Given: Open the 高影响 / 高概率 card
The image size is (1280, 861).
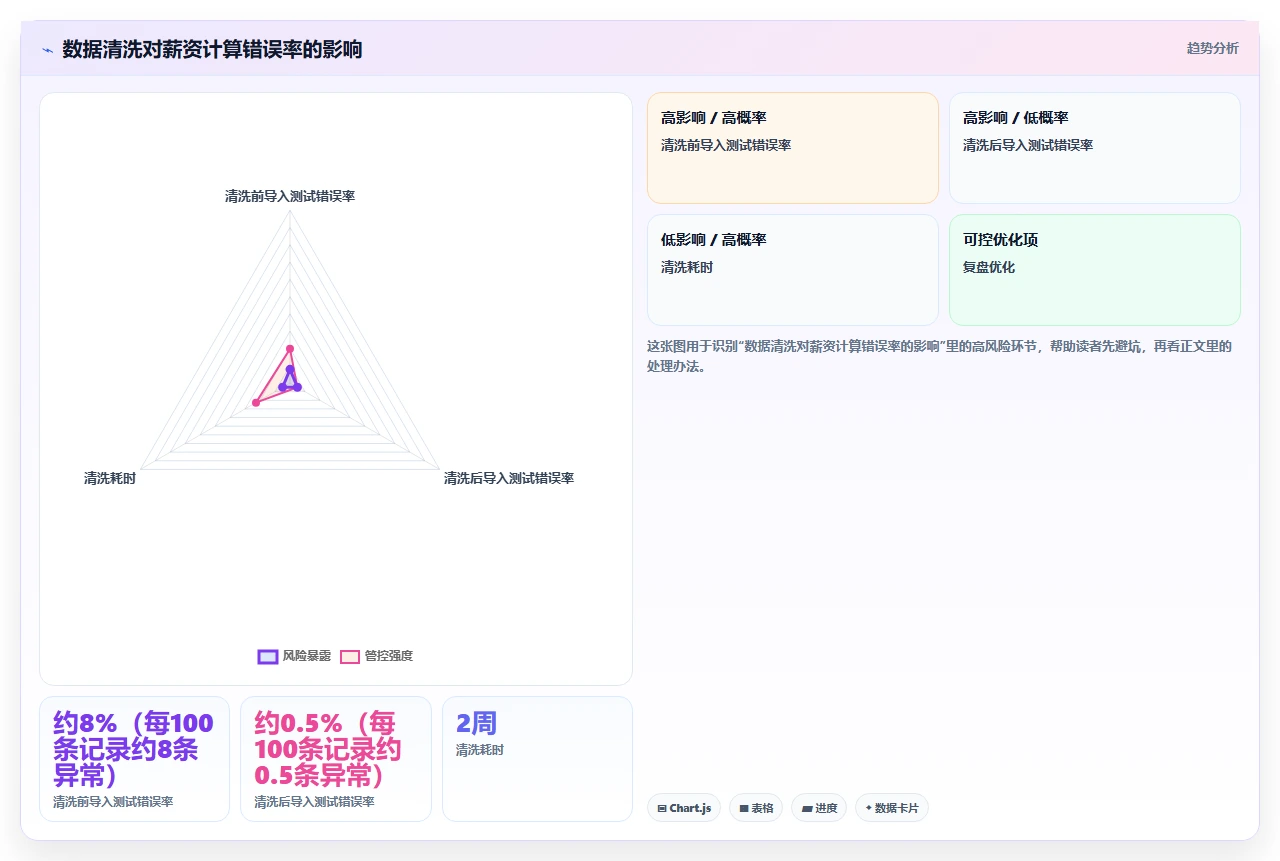Looking at the screenshot, I should (x=793, y=148).
